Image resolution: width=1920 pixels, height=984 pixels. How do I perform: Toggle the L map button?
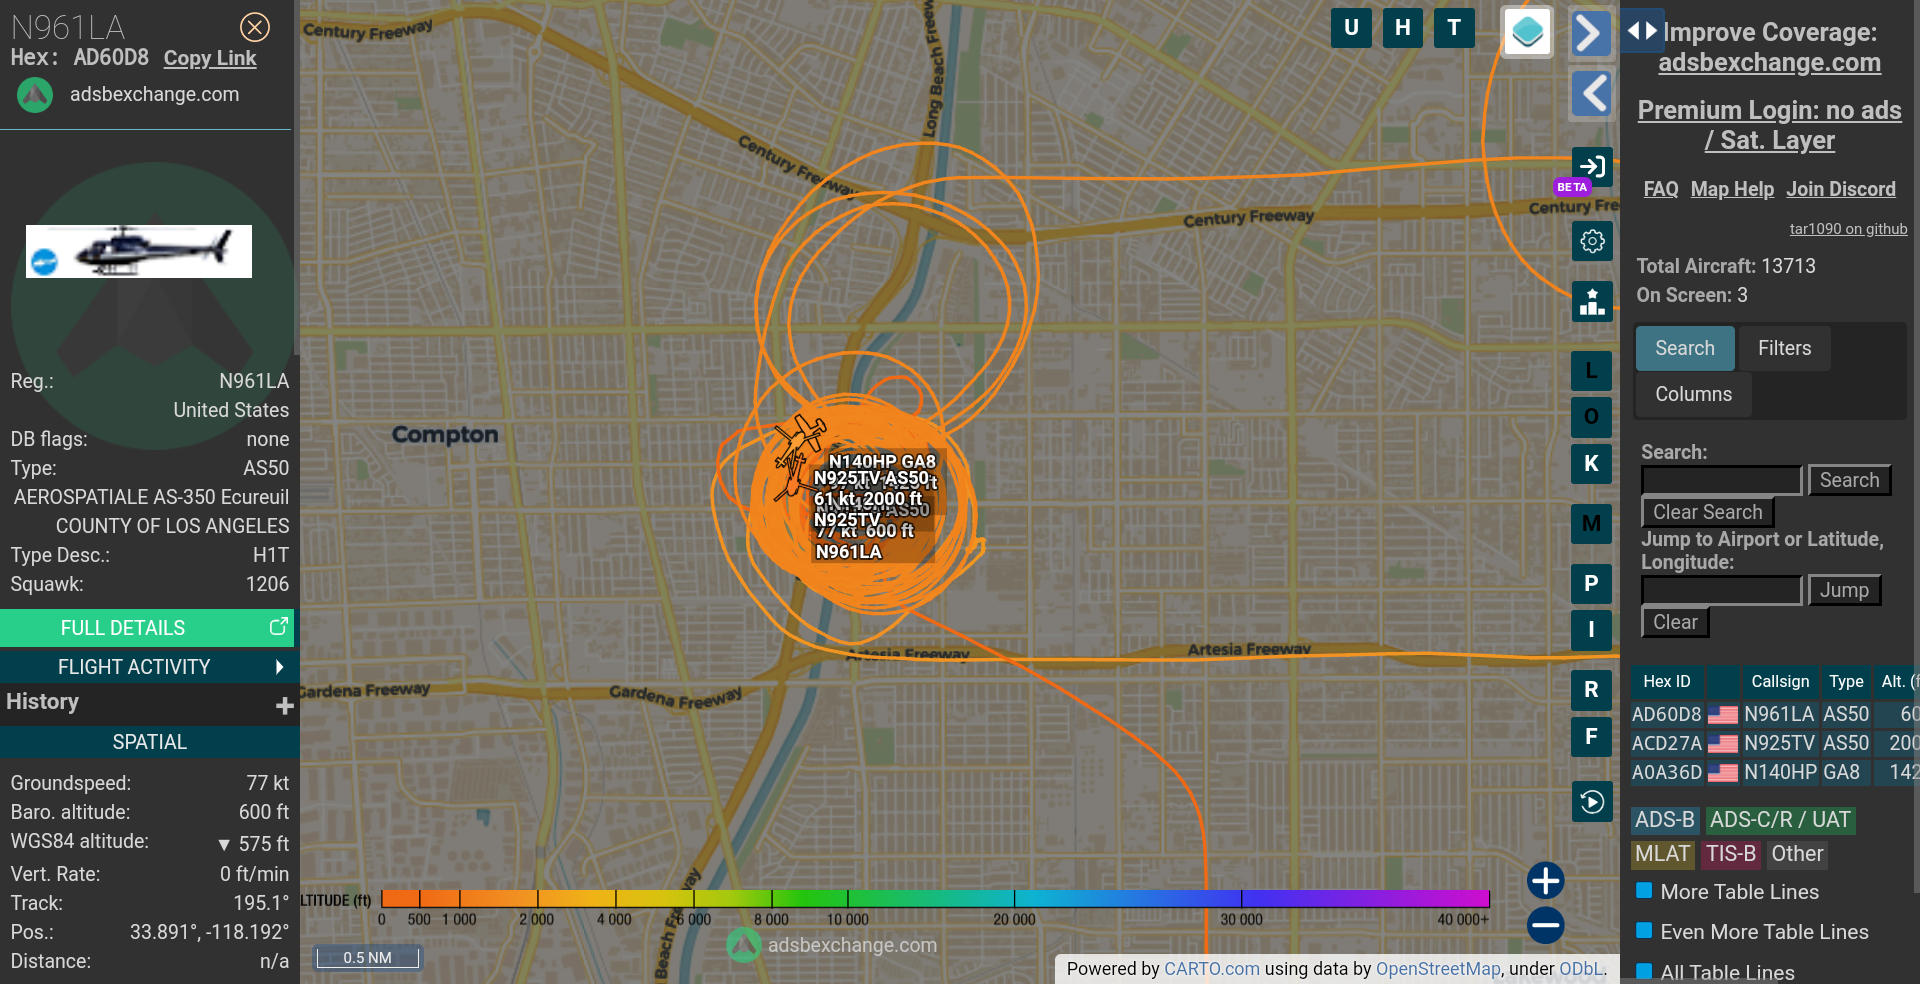pyautogui.click(x=1591, y=371)
